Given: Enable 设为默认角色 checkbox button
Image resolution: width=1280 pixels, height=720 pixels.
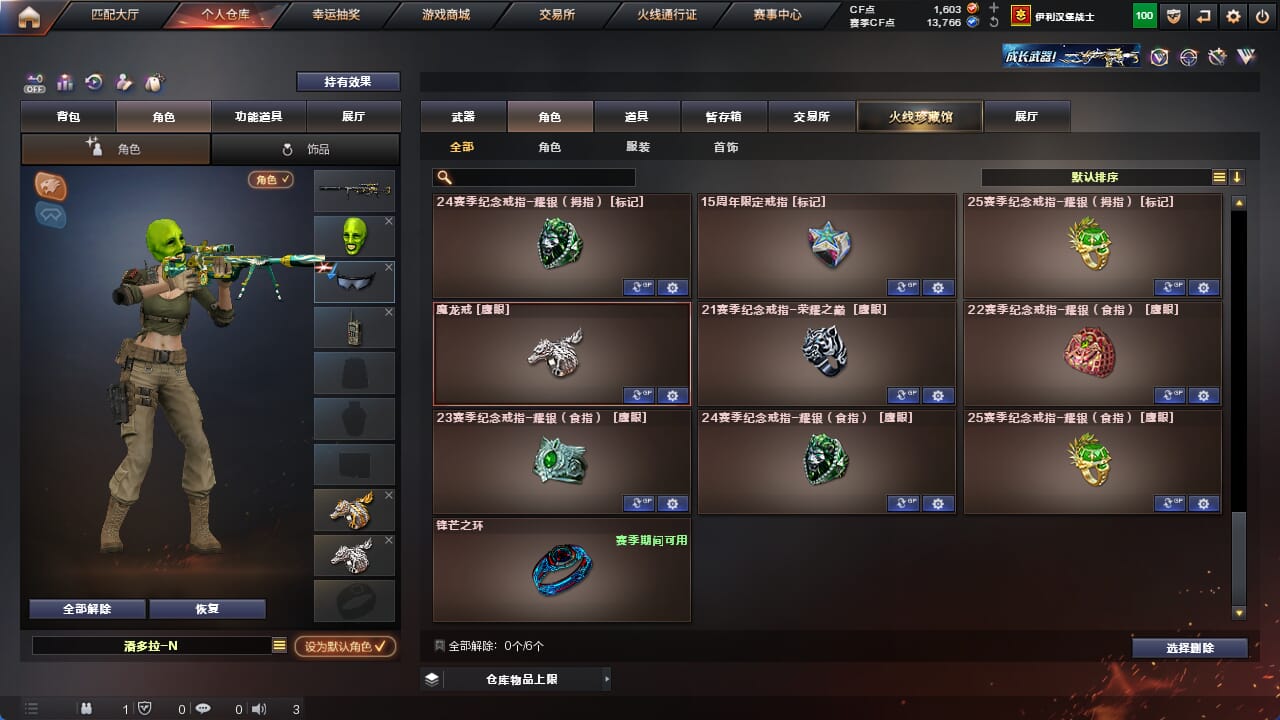Looking at the screenshot, I should pos(345,646).
